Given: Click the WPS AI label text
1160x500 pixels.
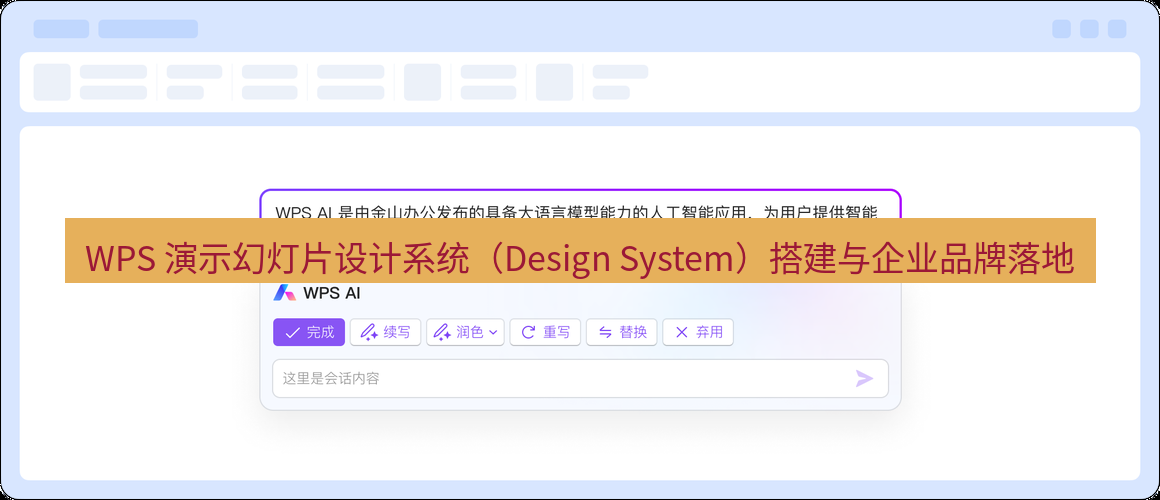Looking at the screenshot, I should pos(331,293).
